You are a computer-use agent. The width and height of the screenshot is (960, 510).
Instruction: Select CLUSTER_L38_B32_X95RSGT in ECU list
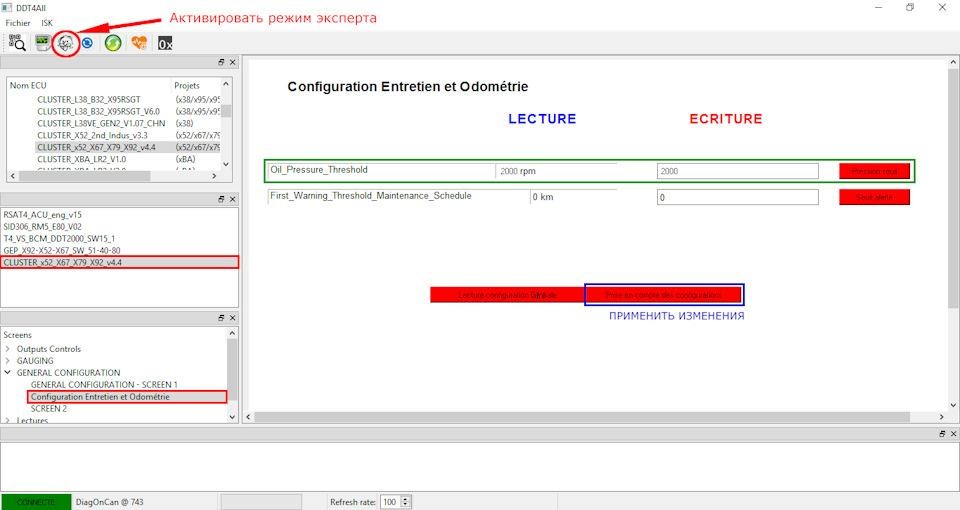pos(89,99)
